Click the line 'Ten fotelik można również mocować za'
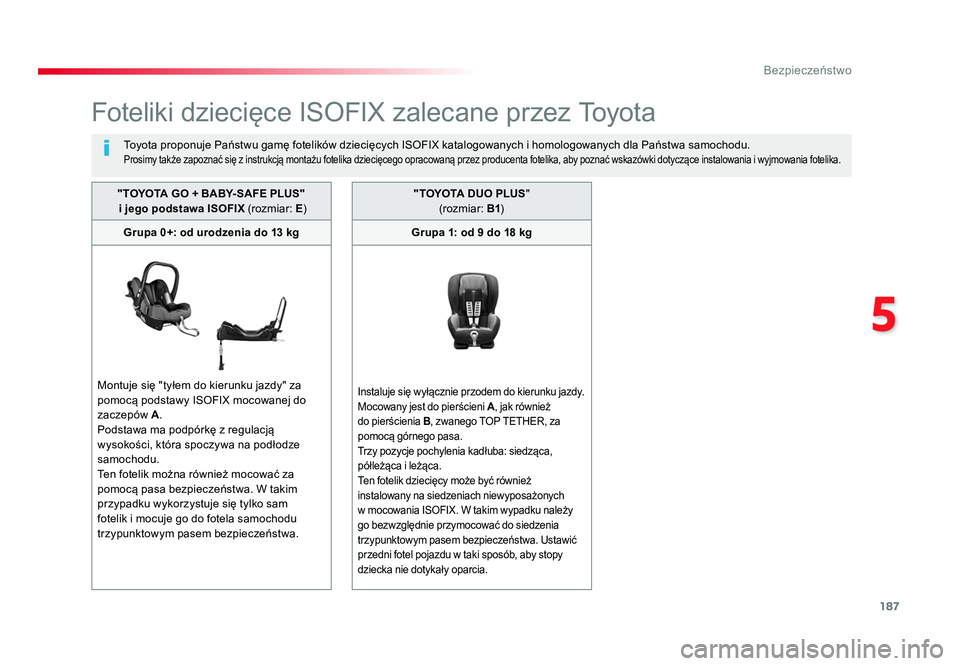Image resolution: width=960 pixels, height=666 pixels. 195,474
